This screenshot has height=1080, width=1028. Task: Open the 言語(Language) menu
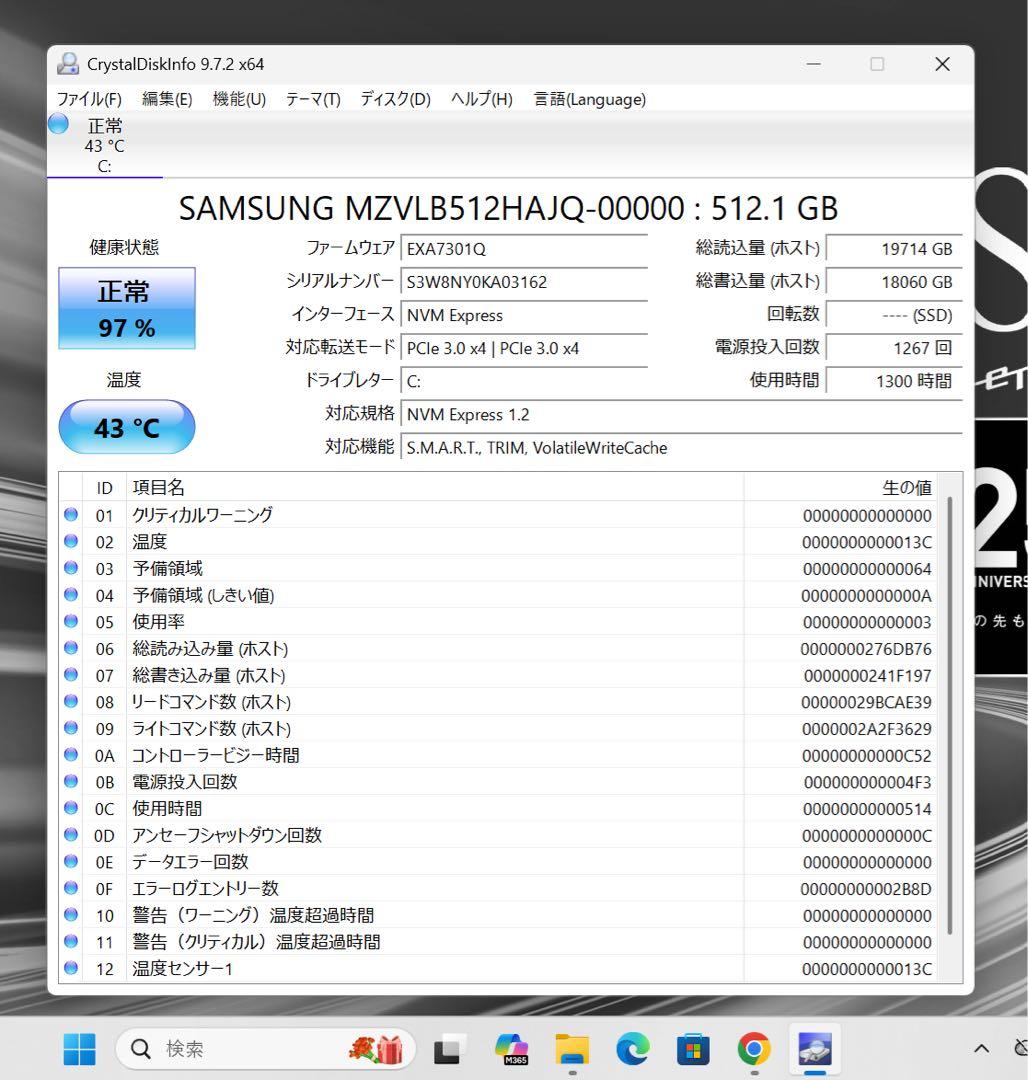coord(589,99)
